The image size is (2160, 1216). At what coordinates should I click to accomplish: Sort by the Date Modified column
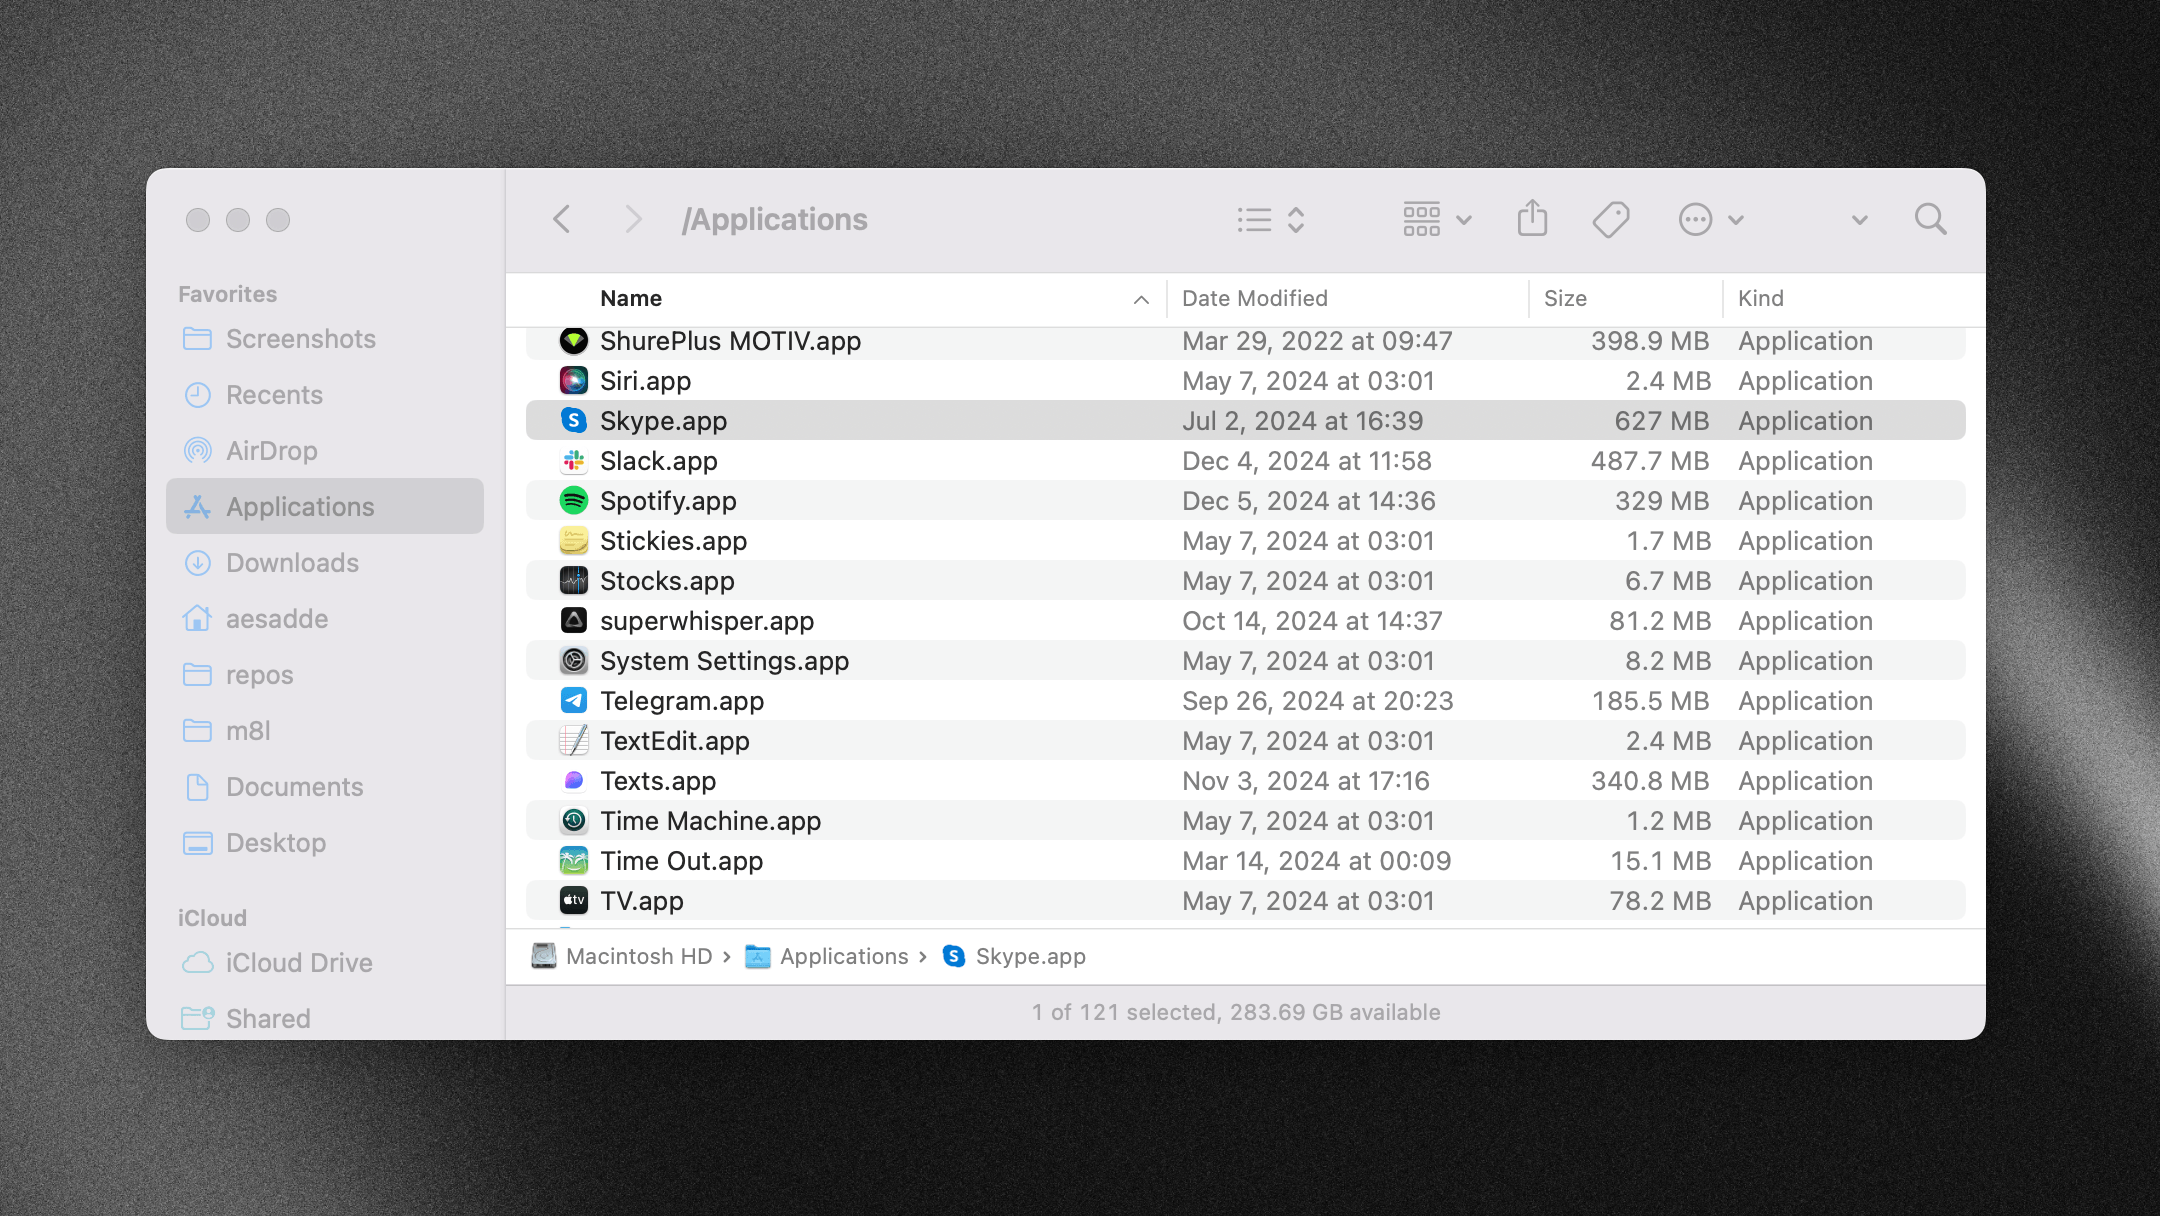click(1253, 298)
